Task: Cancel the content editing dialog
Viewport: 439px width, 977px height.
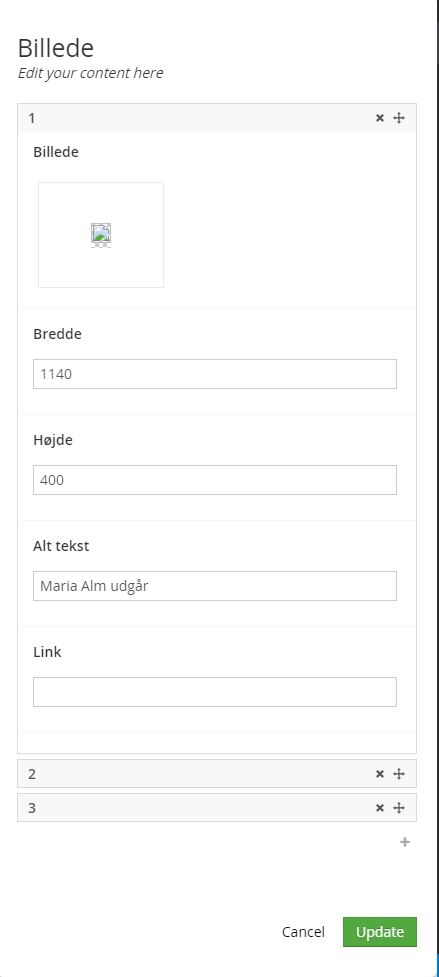Action: [x=303, y=932]
